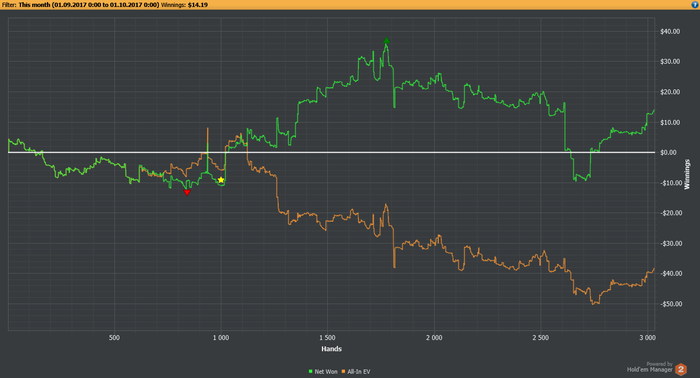The height and width of the screenshot is (378, 700).
Task: Click the This month date range filter text
Action: pos(89,5)
